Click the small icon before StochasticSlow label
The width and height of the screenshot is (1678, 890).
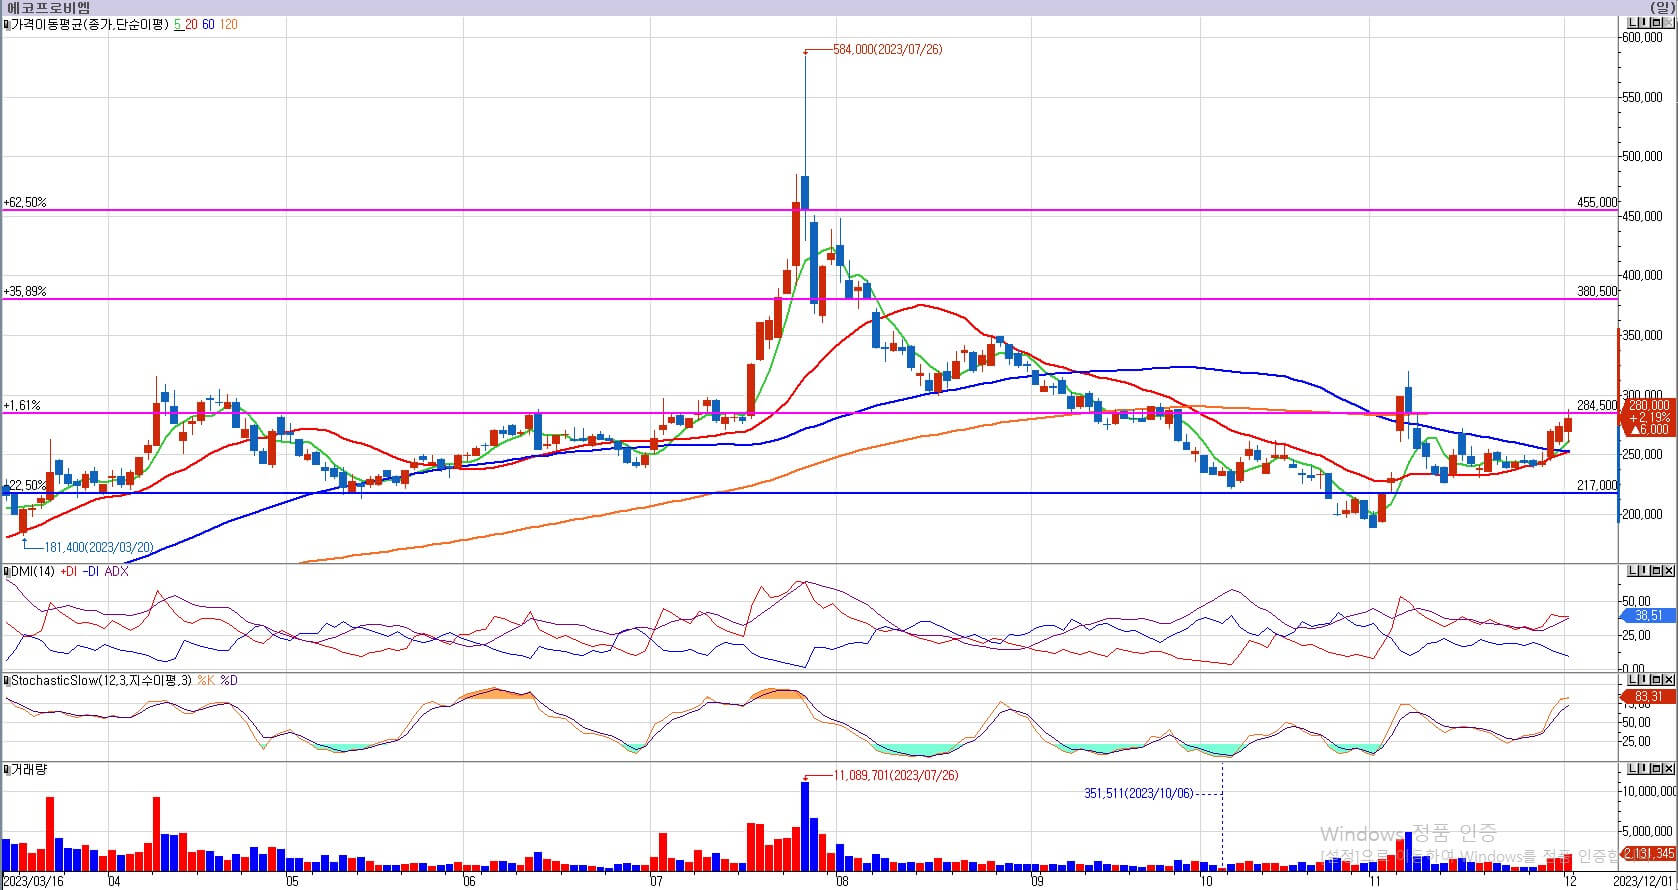tap(6, 681)
